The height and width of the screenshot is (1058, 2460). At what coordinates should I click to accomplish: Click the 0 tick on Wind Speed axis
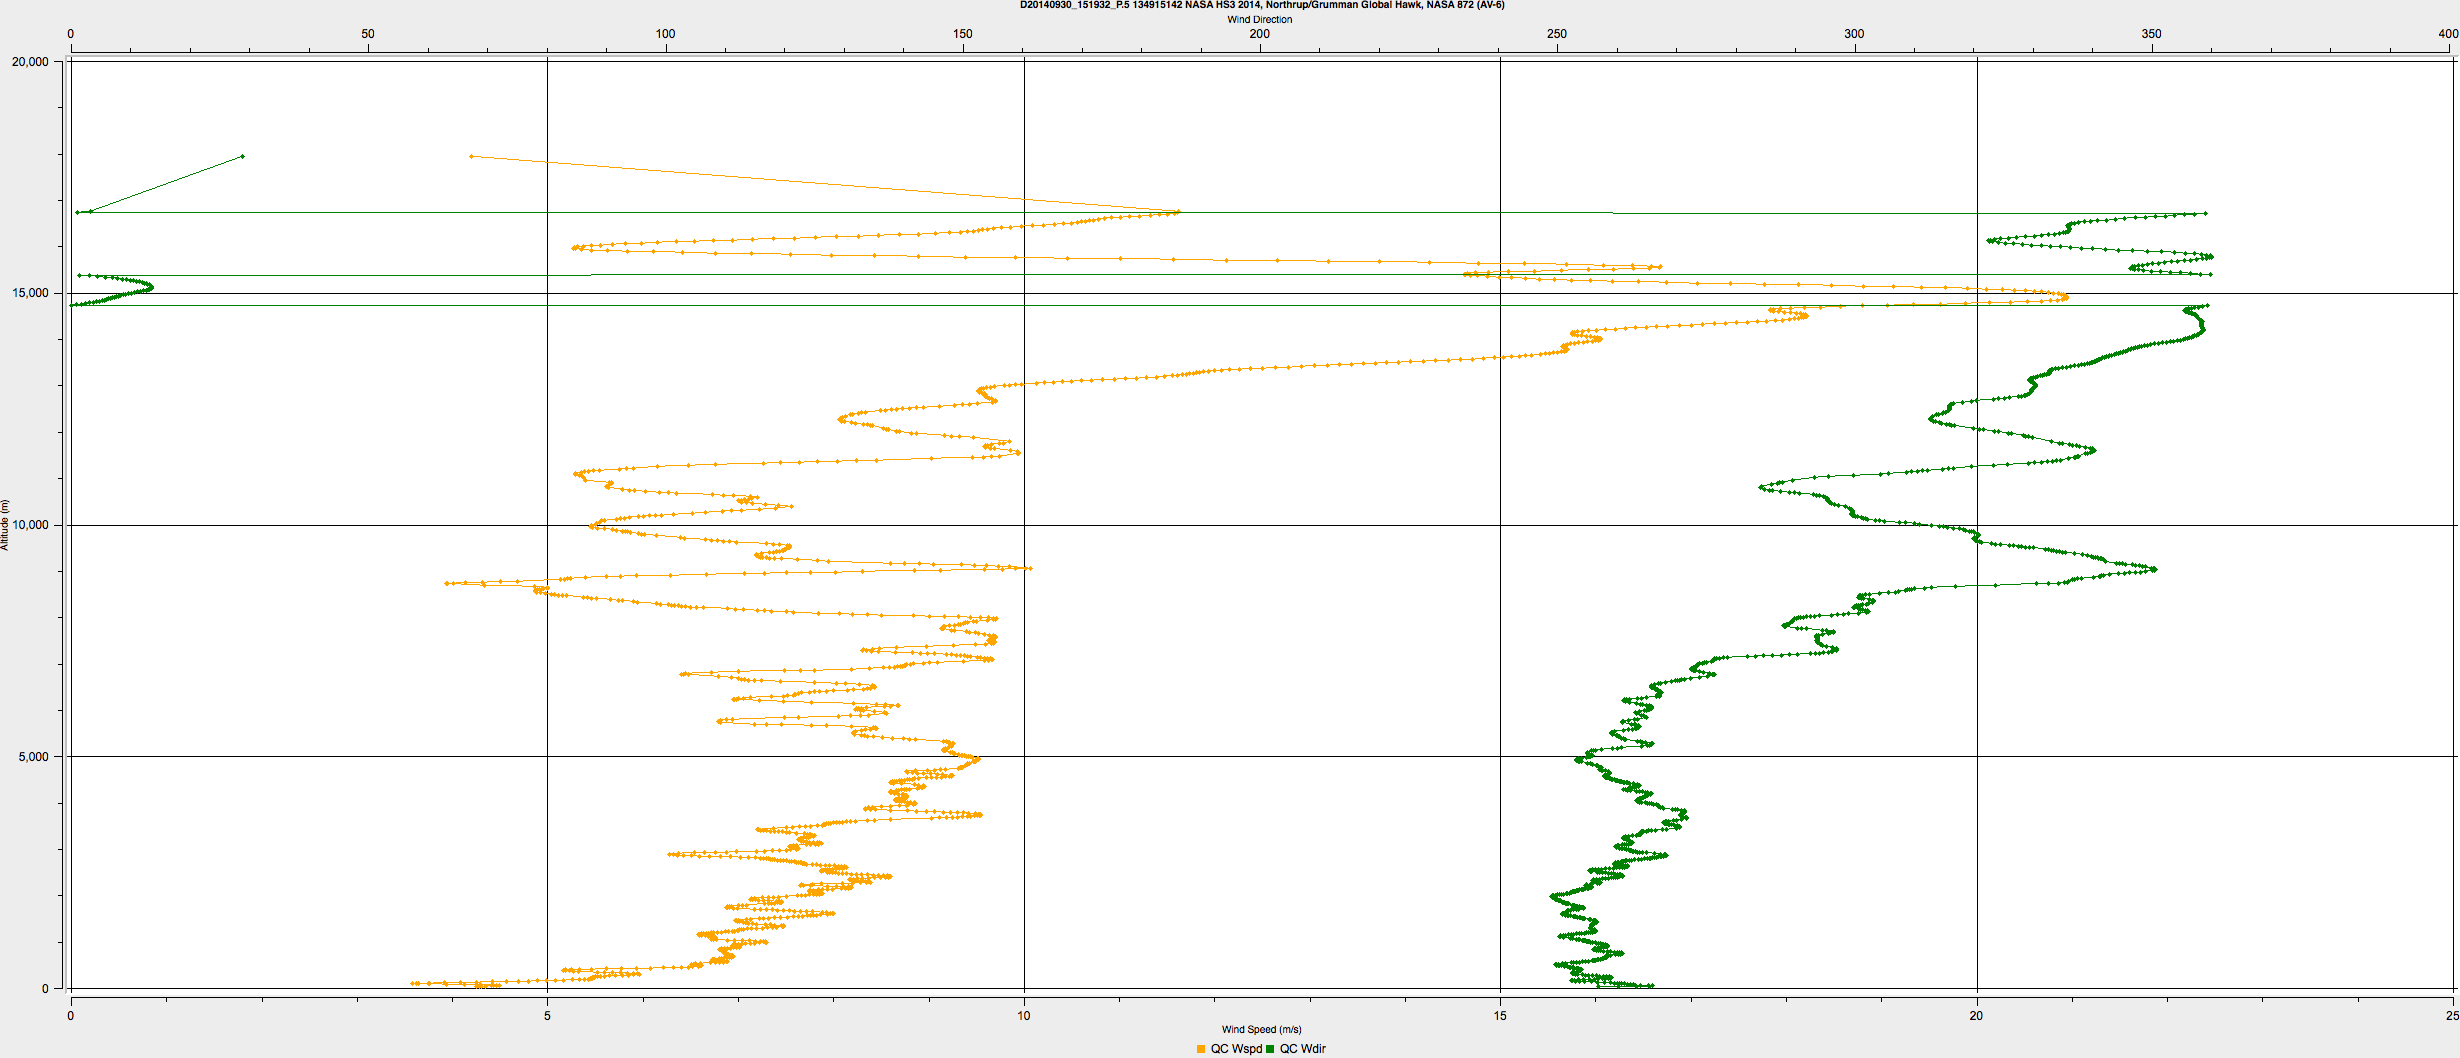click(70, 1016)
